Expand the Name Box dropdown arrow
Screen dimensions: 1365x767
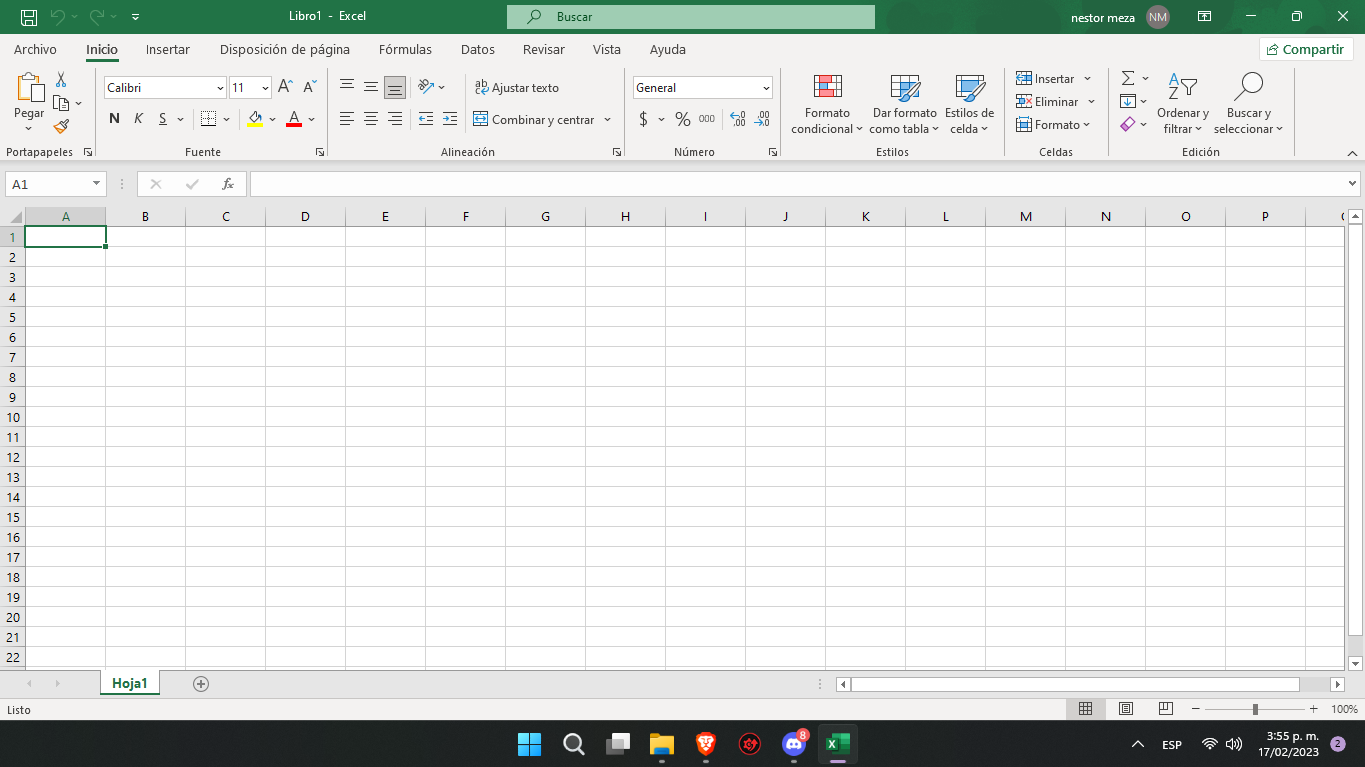tap(97, 184)
